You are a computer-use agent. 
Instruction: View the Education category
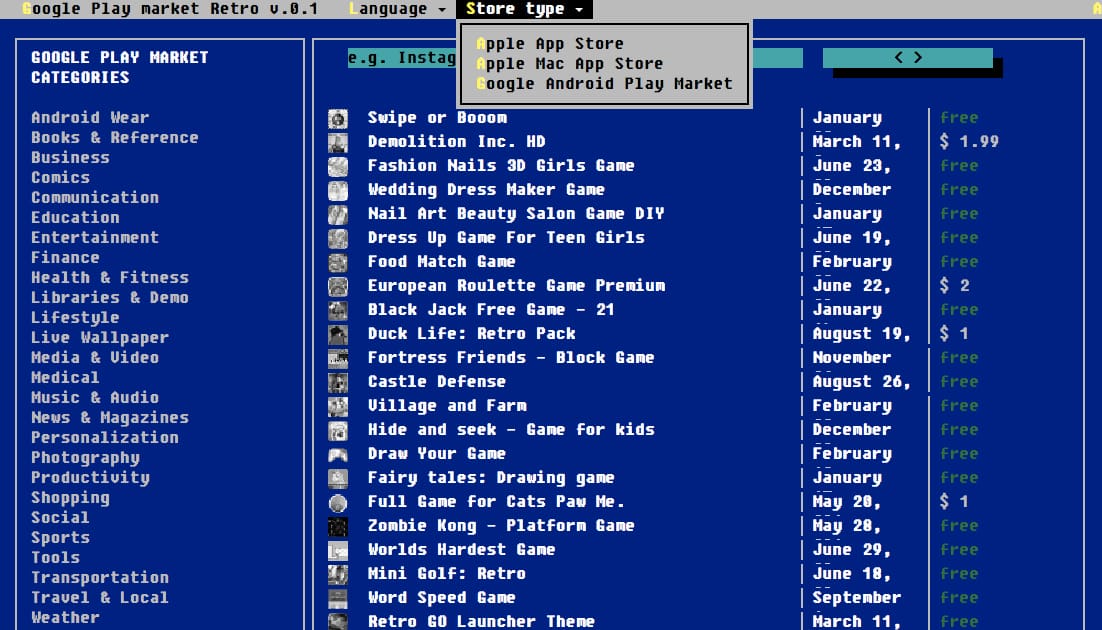[x=75, y=218]
